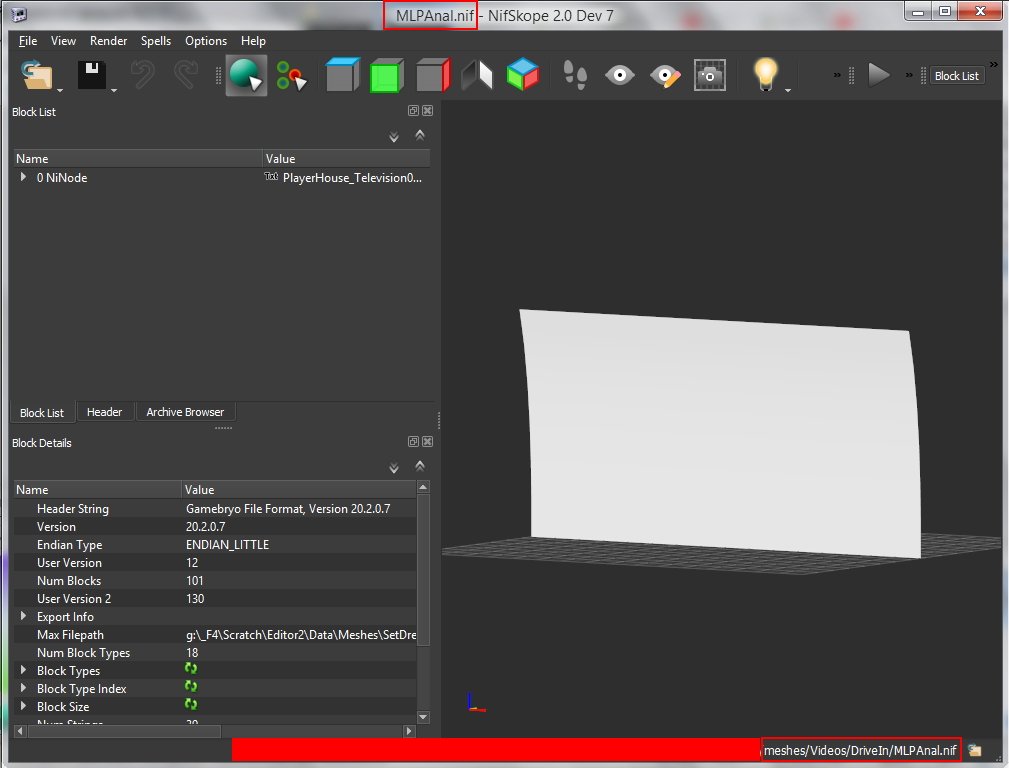Expand the Block Types row
The height and width of the screenshot is (768, 1009).
tap(23, 671)
